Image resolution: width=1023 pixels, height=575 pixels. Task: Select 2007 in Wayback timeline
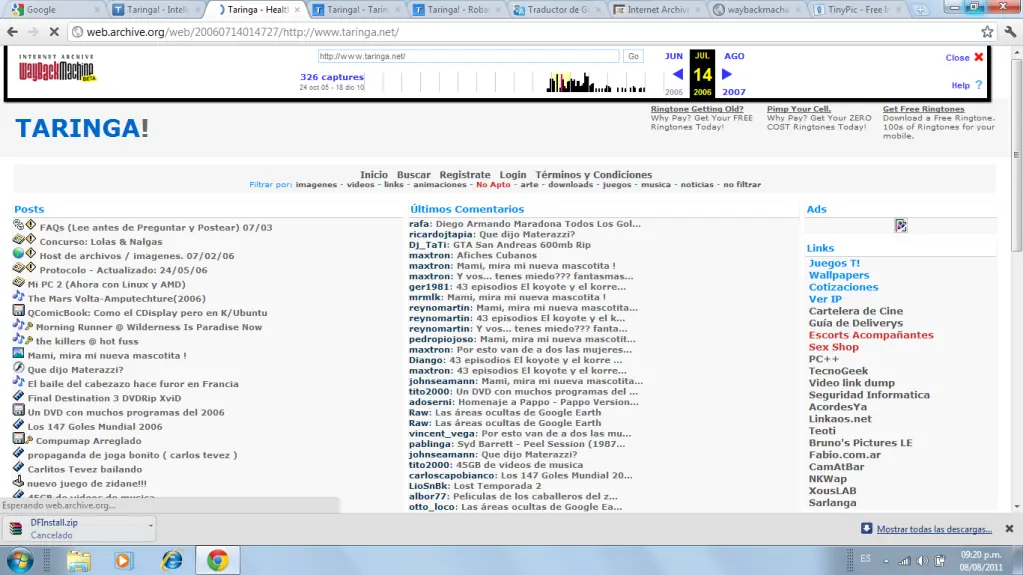(734, 92)
